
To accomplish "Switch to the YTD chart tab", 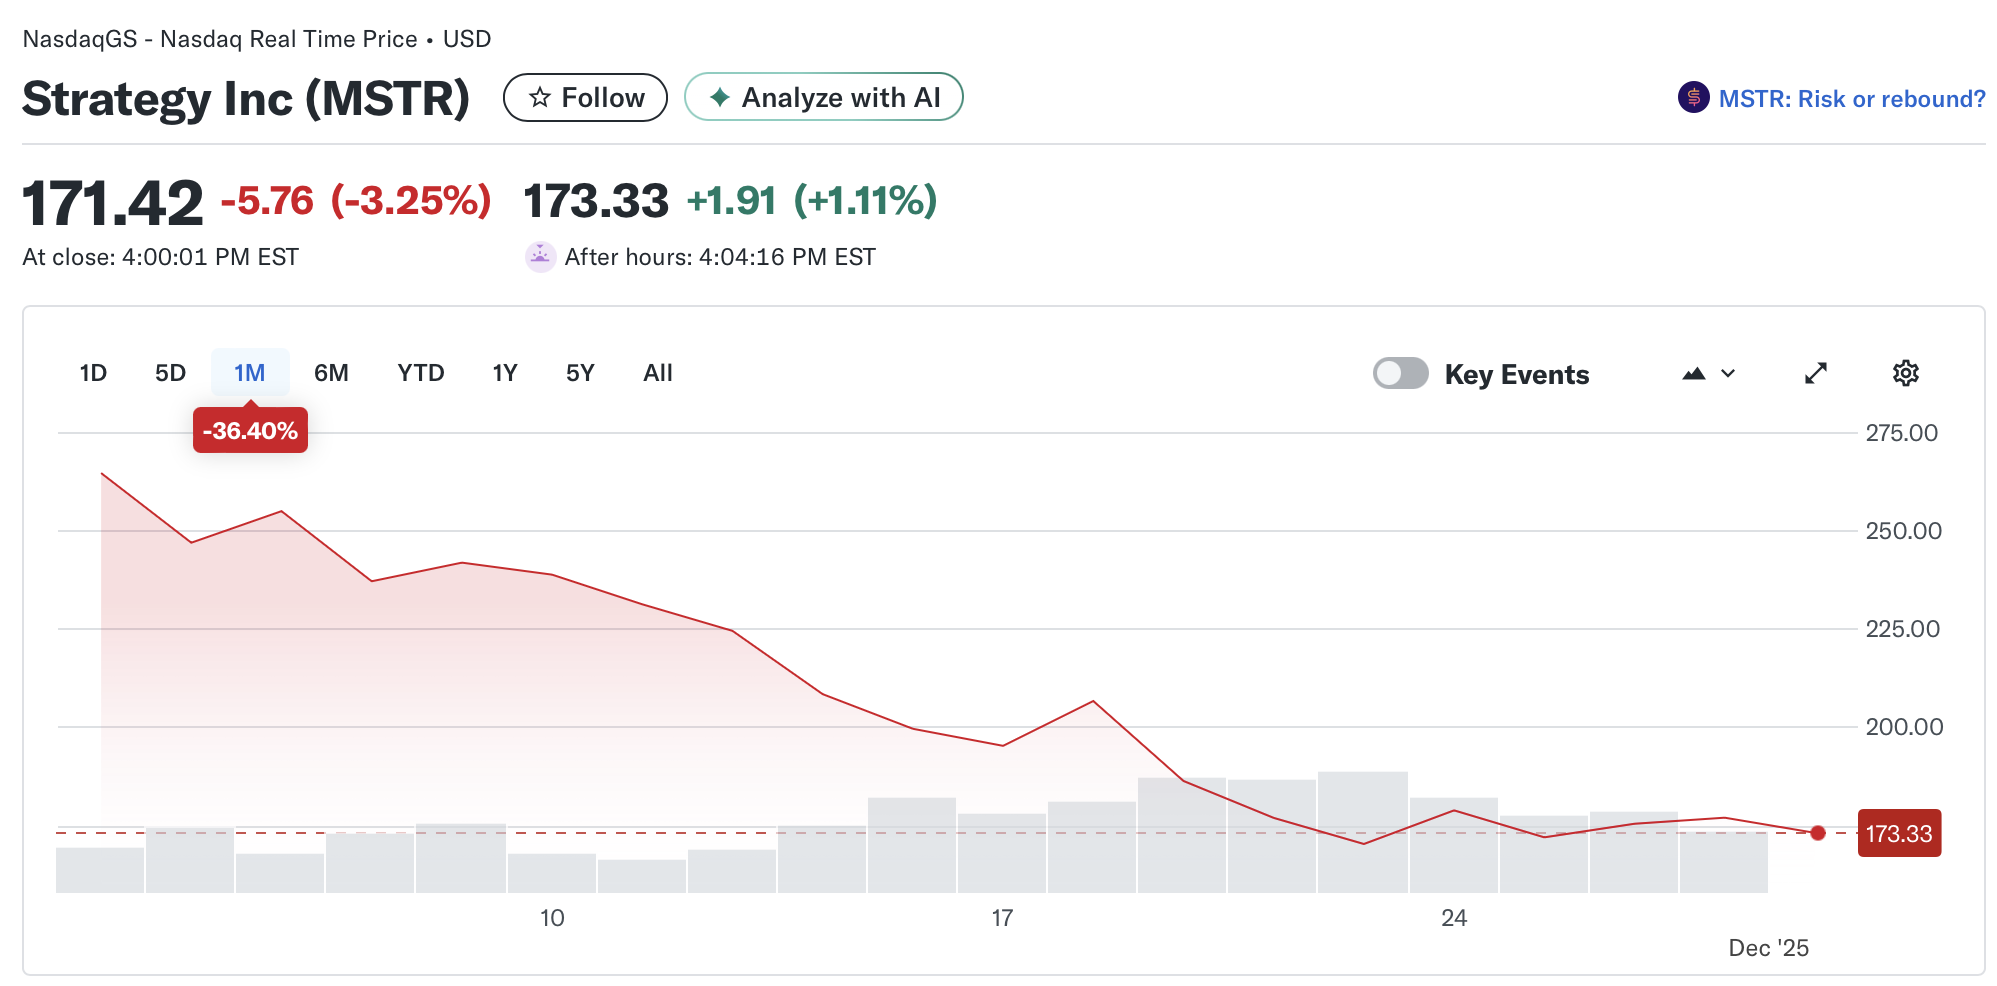I will click(x=420, y=372).
